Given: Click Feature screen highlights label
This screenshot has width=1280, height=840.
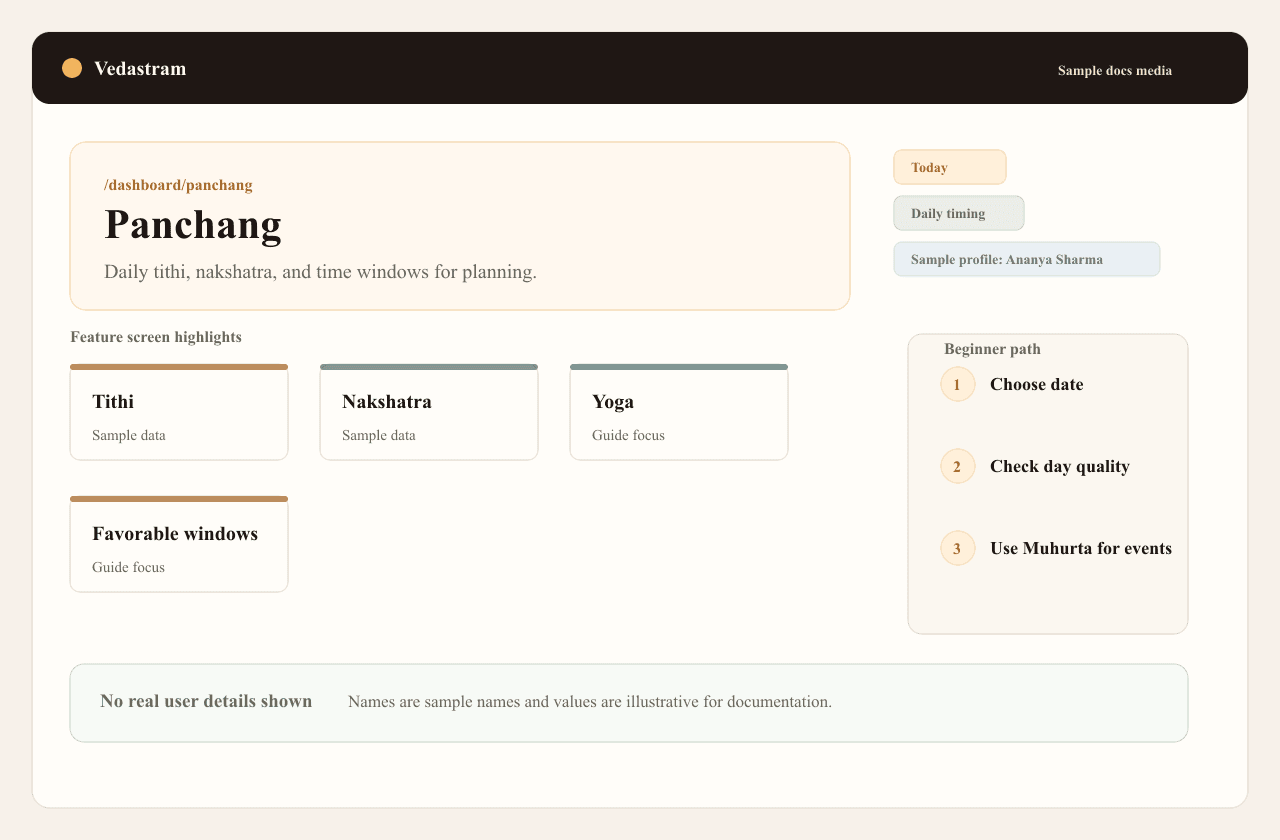Looking at the screenshot, I should 156,337.
